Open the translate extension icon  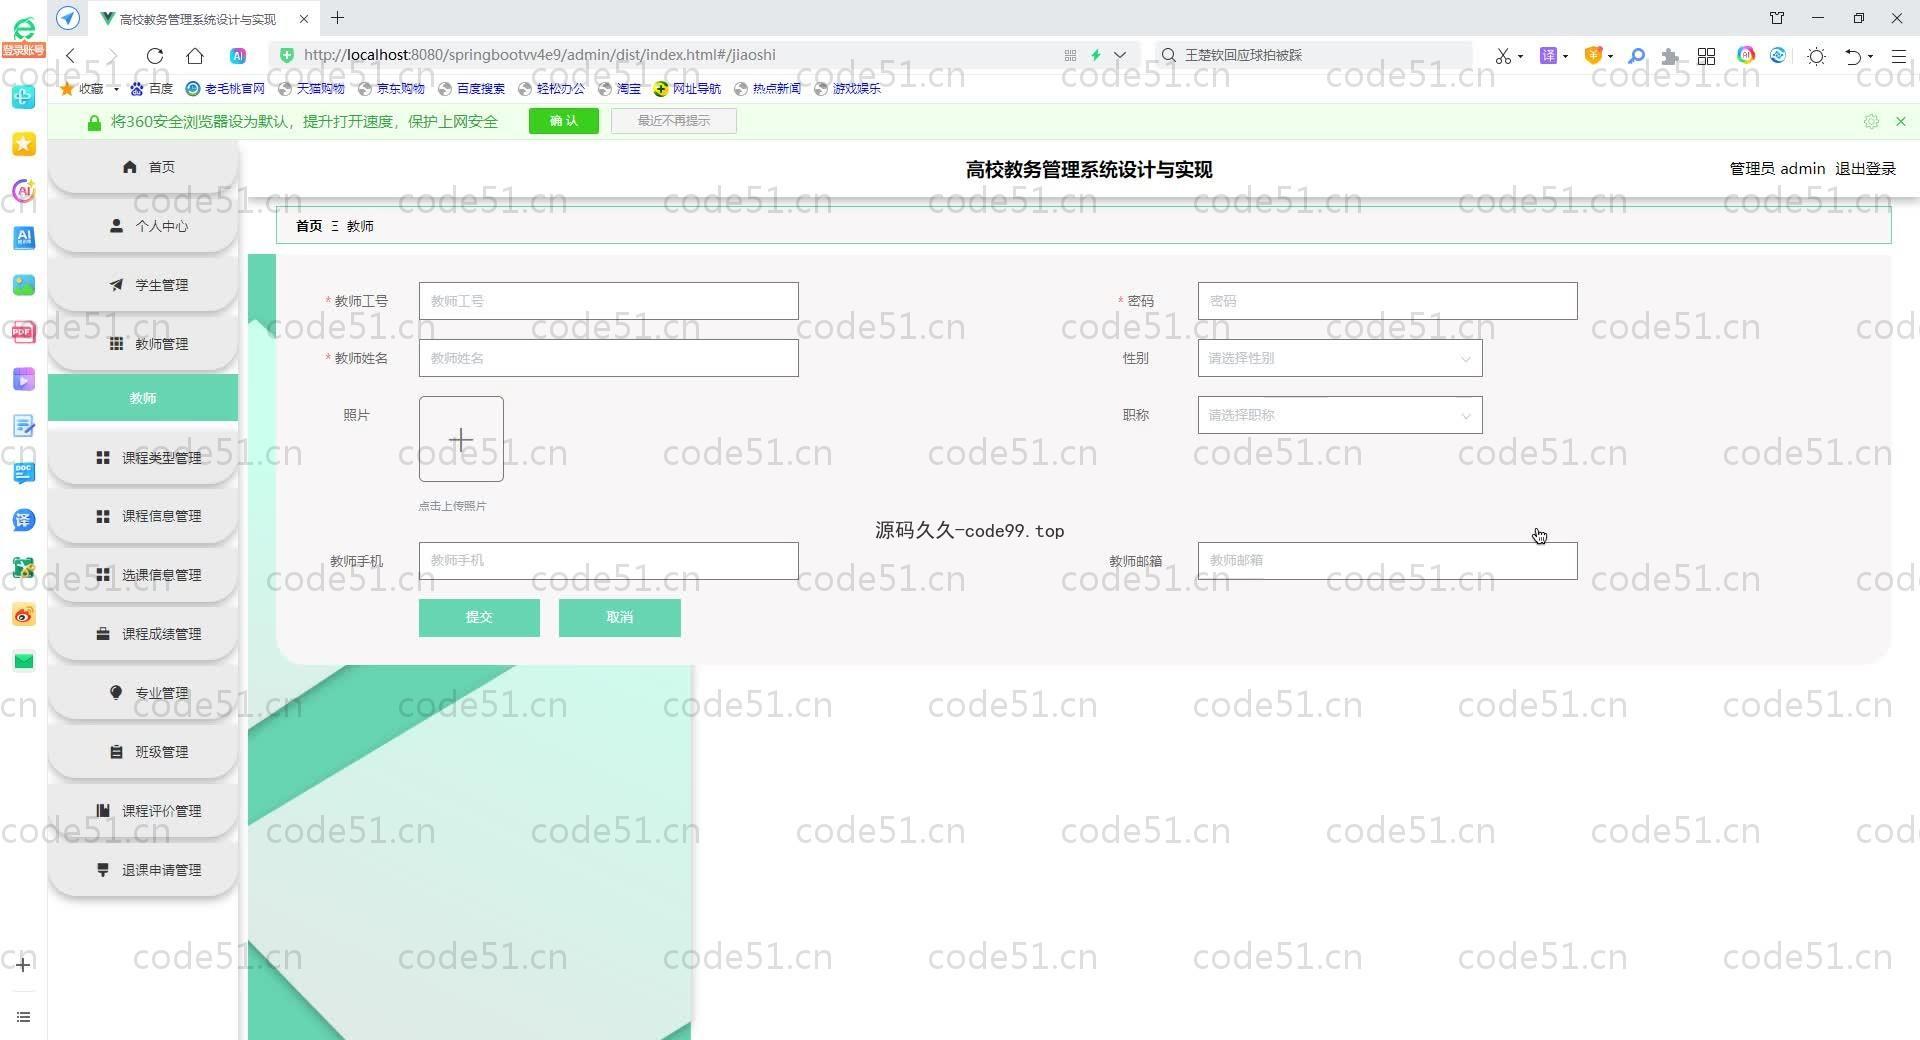[x=1548, y=56]
